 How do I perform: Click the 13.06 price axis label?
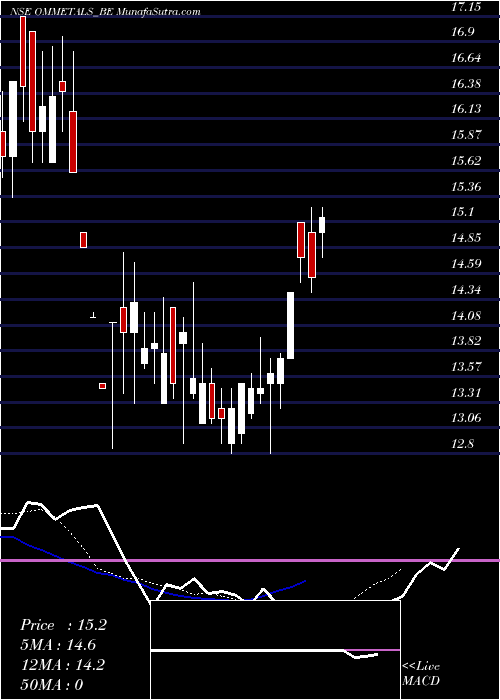coord(466,418)
